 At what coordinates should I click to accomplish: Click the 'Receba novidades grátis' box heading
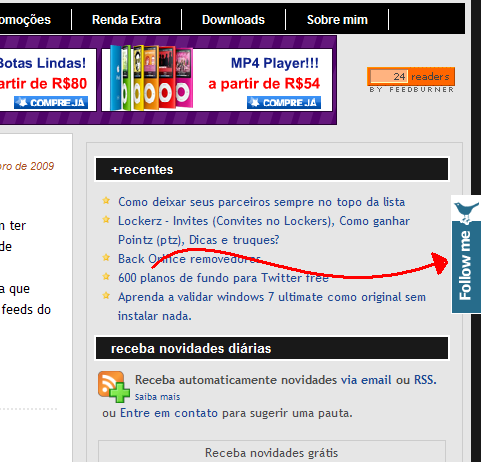[x=271, y=453]
